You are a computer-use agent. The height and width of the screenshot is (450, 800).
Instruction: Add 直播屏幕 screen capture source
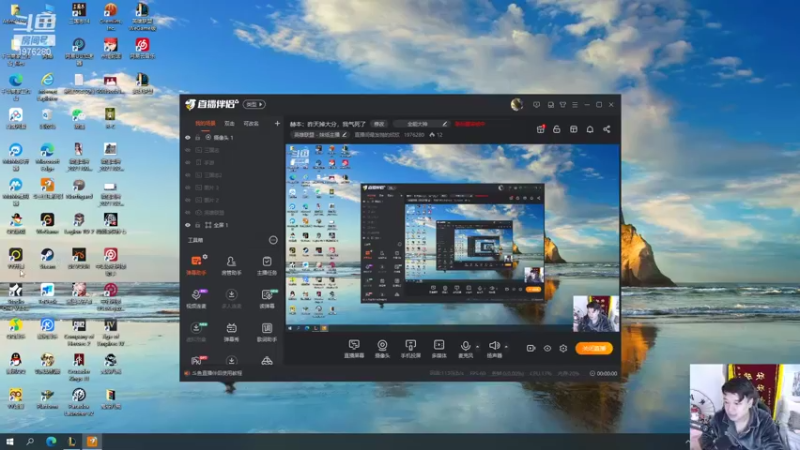pyautogui.click(x=354, y=348)
